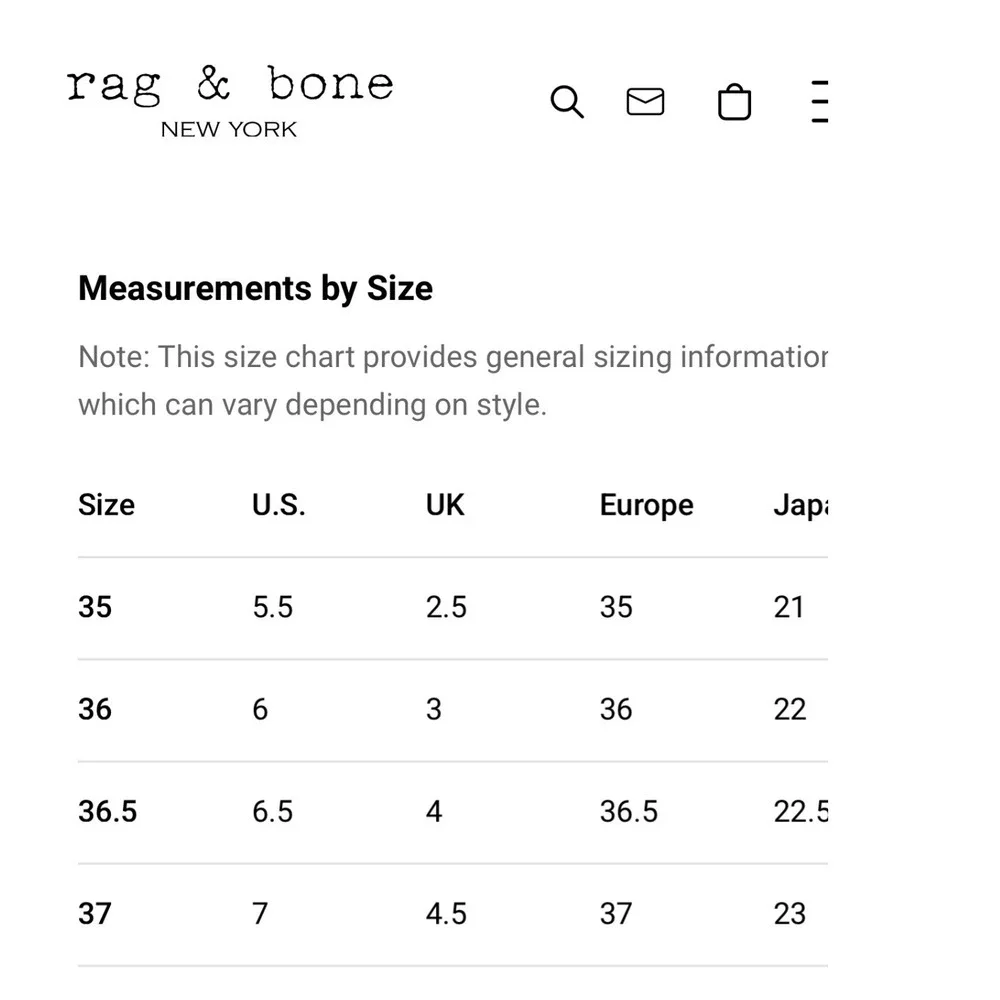Click the partially visible Japan column header

[801, 506]
